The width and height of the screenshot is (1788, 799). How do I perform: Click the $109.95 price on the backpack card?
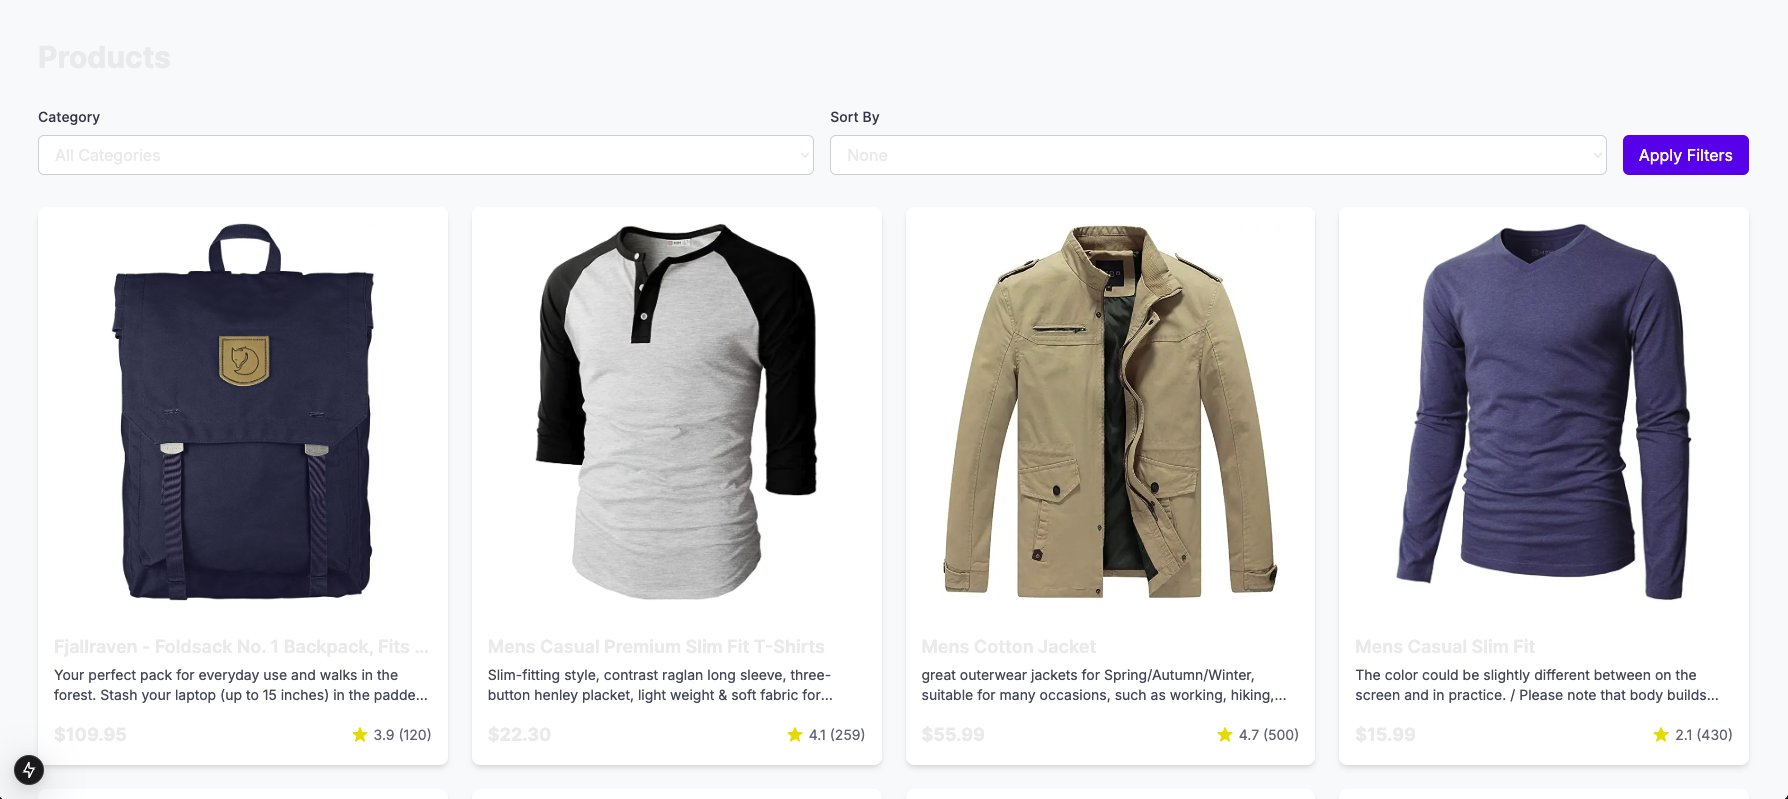coord(90,735)
